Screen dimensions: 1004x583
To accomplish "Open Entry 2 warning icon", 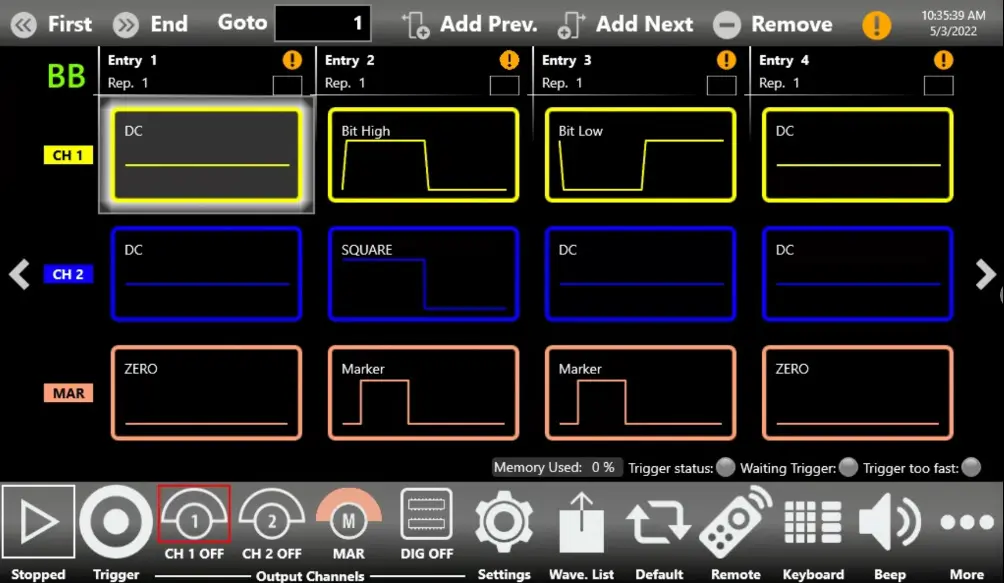I will coord(509,60).
